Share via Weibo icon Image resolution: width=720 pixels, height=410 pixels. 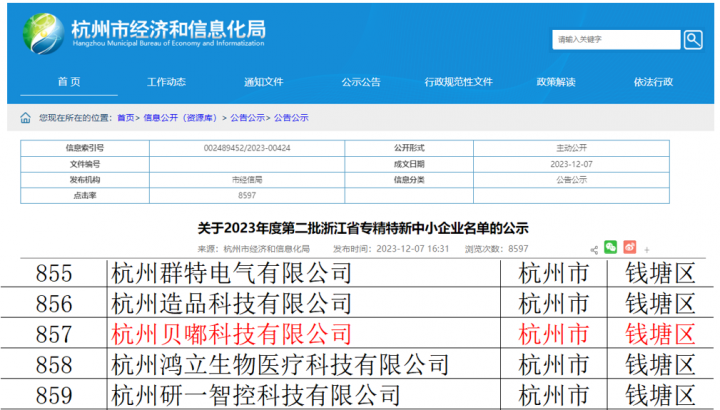coord(630,247)
